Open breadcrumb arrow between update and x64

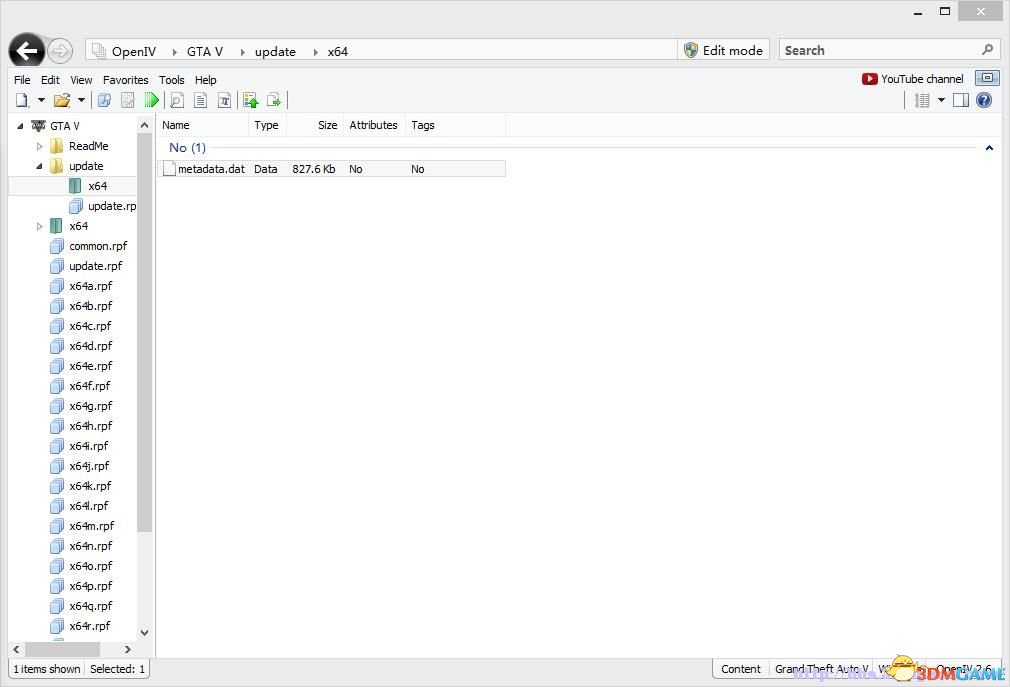click(315, 52)
